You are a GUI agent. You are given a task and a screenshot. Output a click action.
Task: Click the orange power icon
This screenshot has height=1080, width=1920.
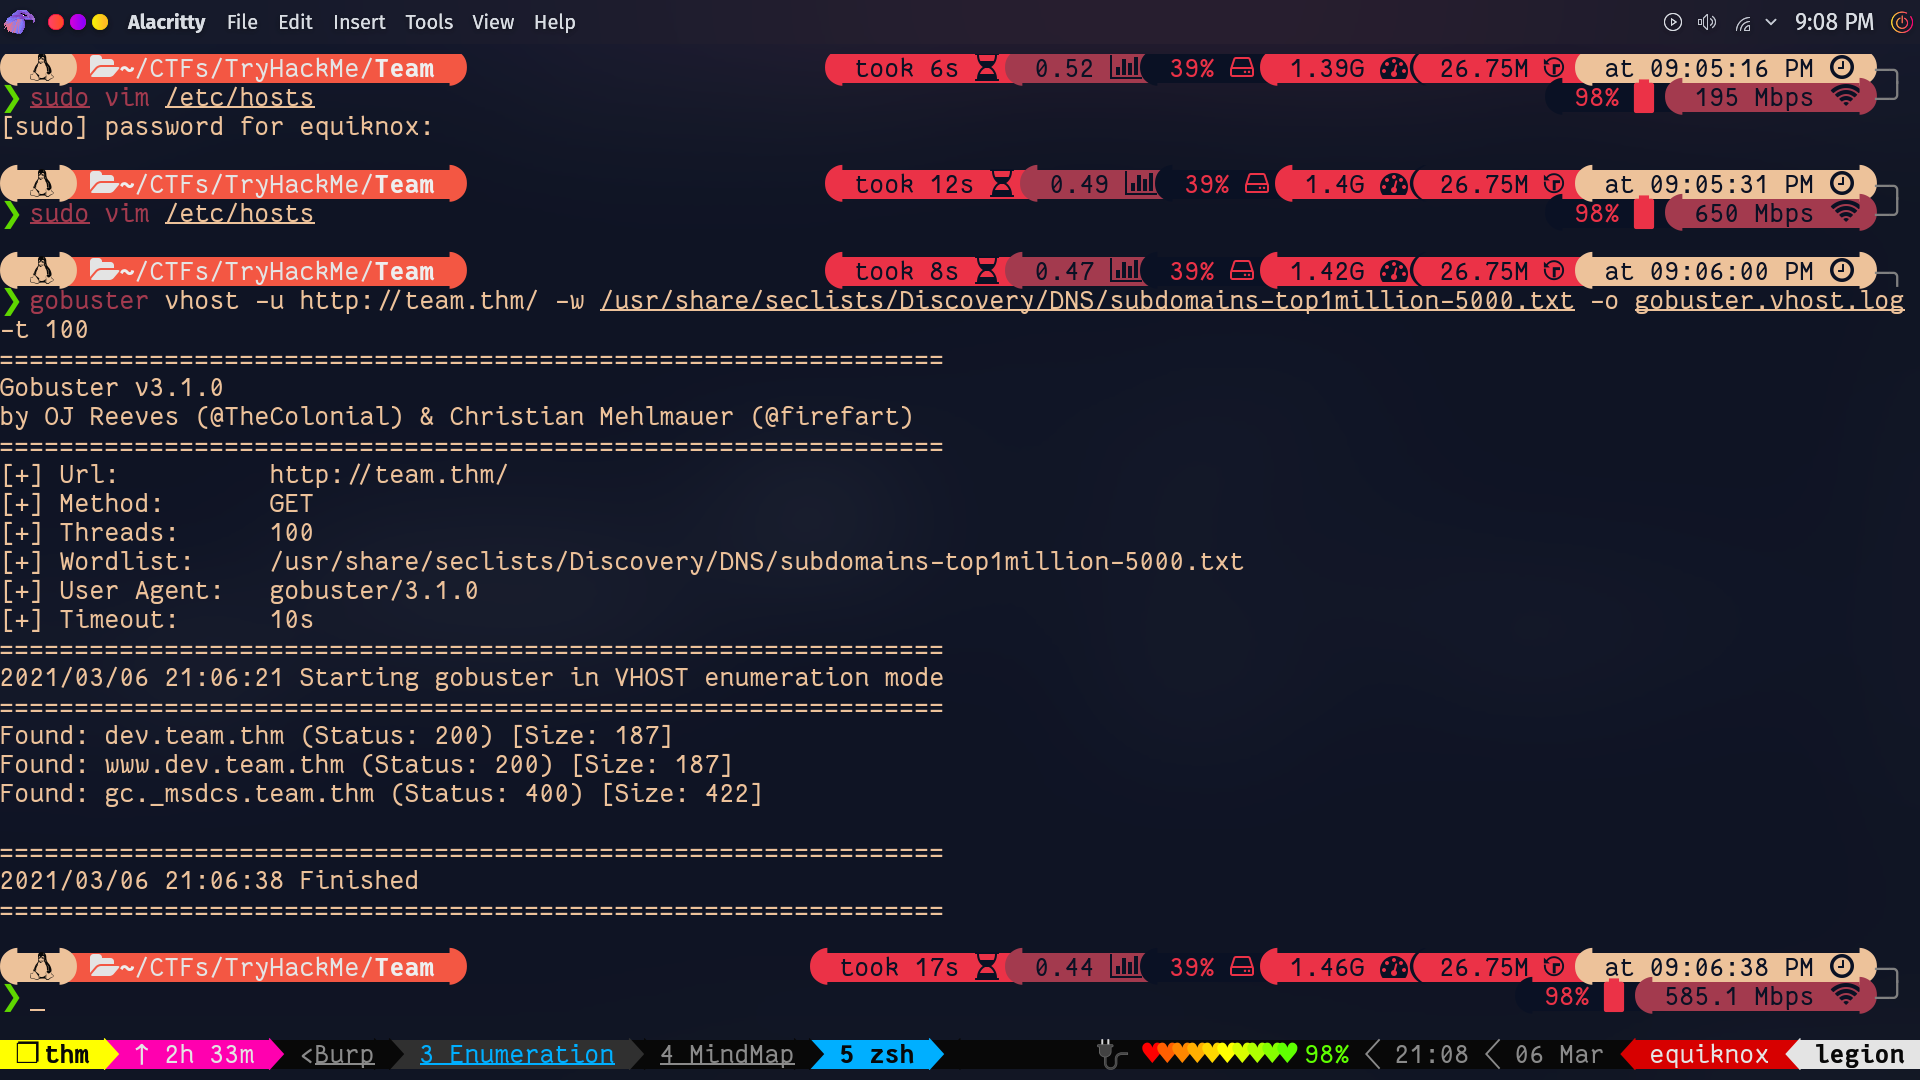coord(1901,22)
